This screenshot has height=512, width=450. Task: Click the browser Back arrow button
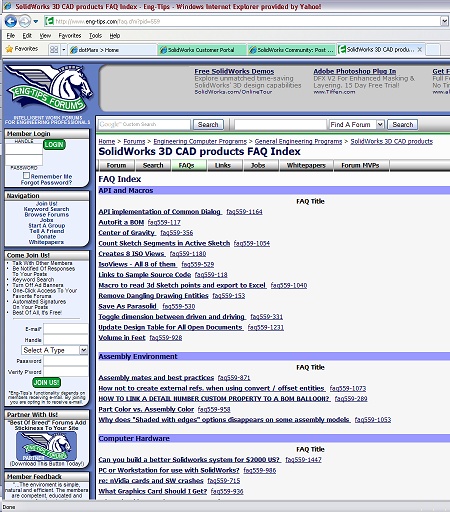click(x=10, y=21)
